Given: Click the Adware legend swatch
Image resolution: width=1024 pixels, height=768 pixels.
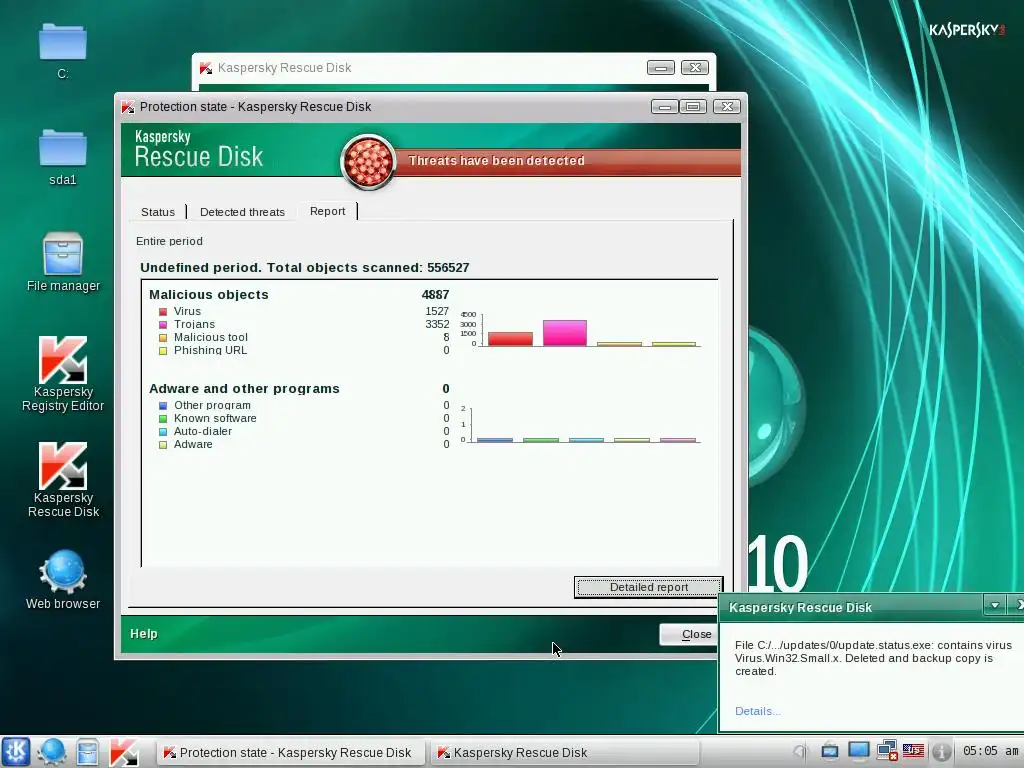Looking at the screenshot, I should click(163, 445).
